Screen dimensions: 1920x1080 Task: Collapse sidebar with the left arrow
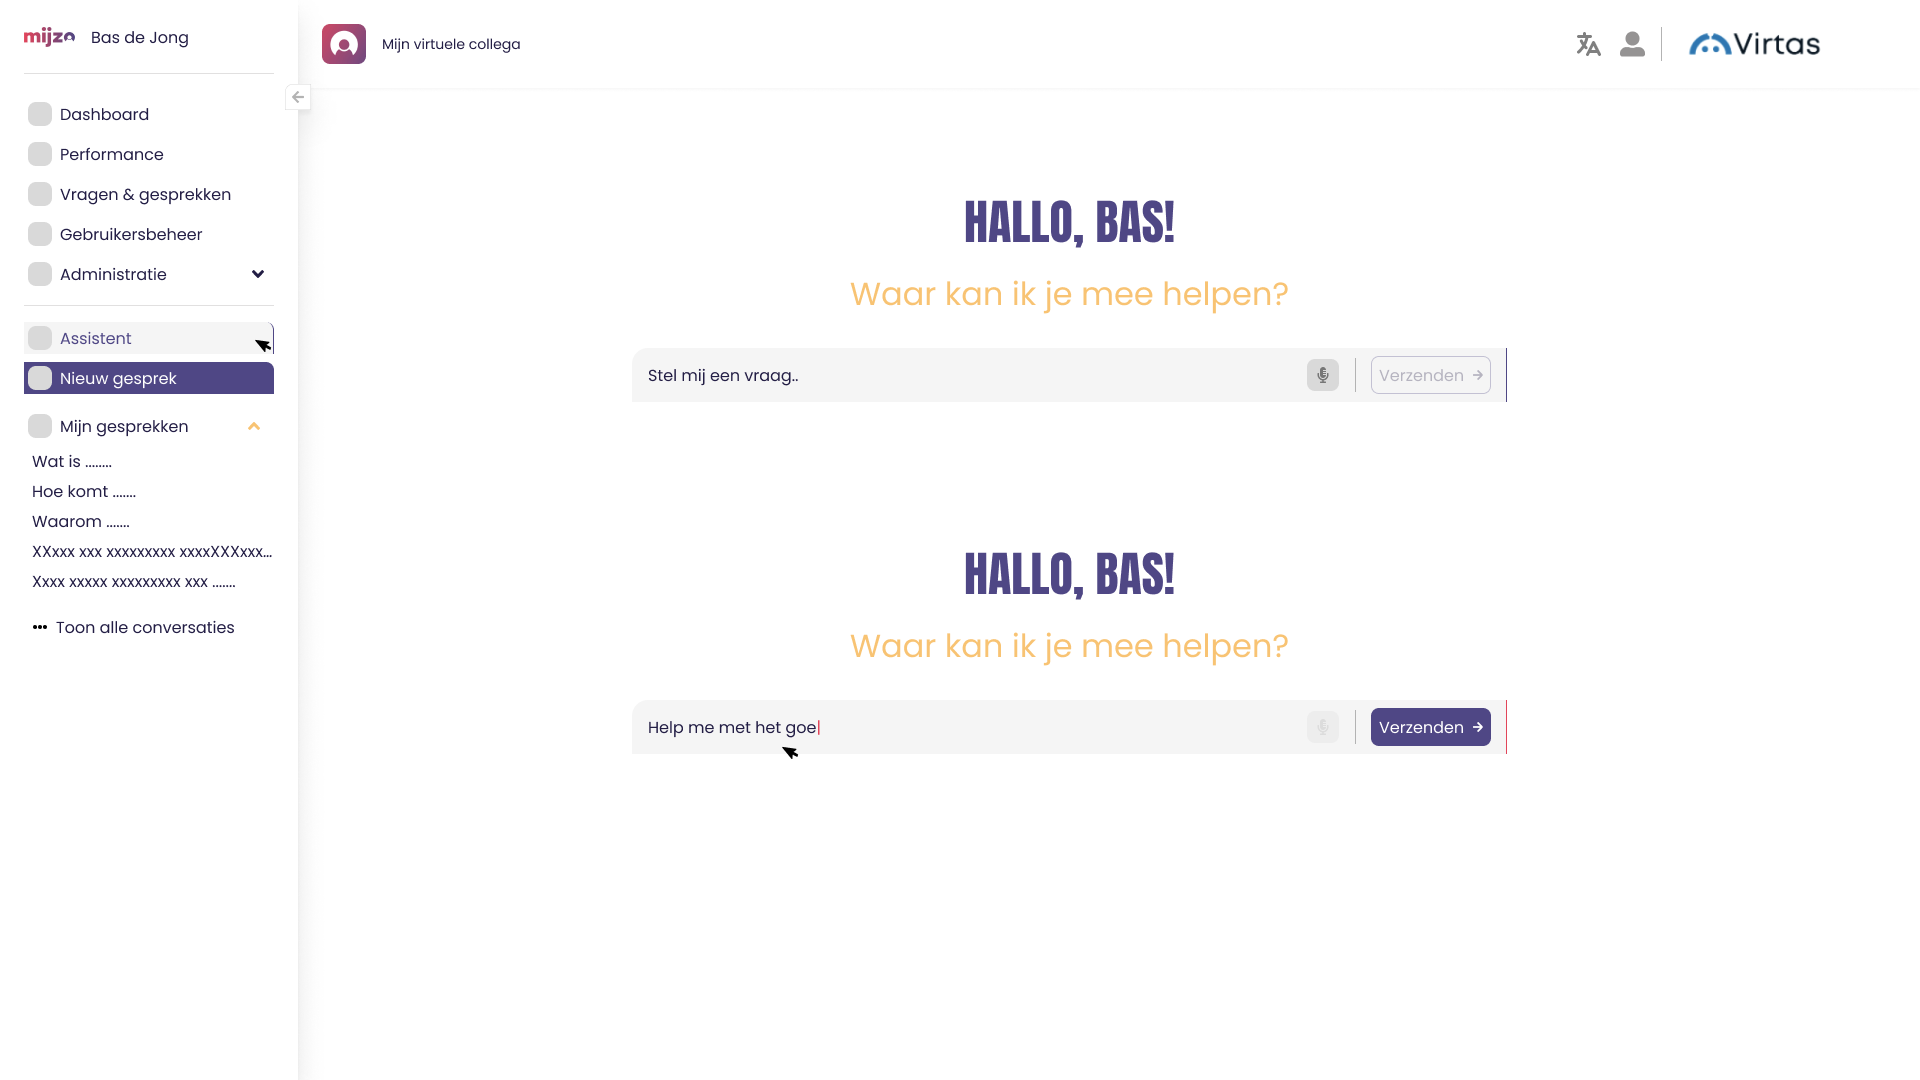pyautogui.click(x=298, y=97)
